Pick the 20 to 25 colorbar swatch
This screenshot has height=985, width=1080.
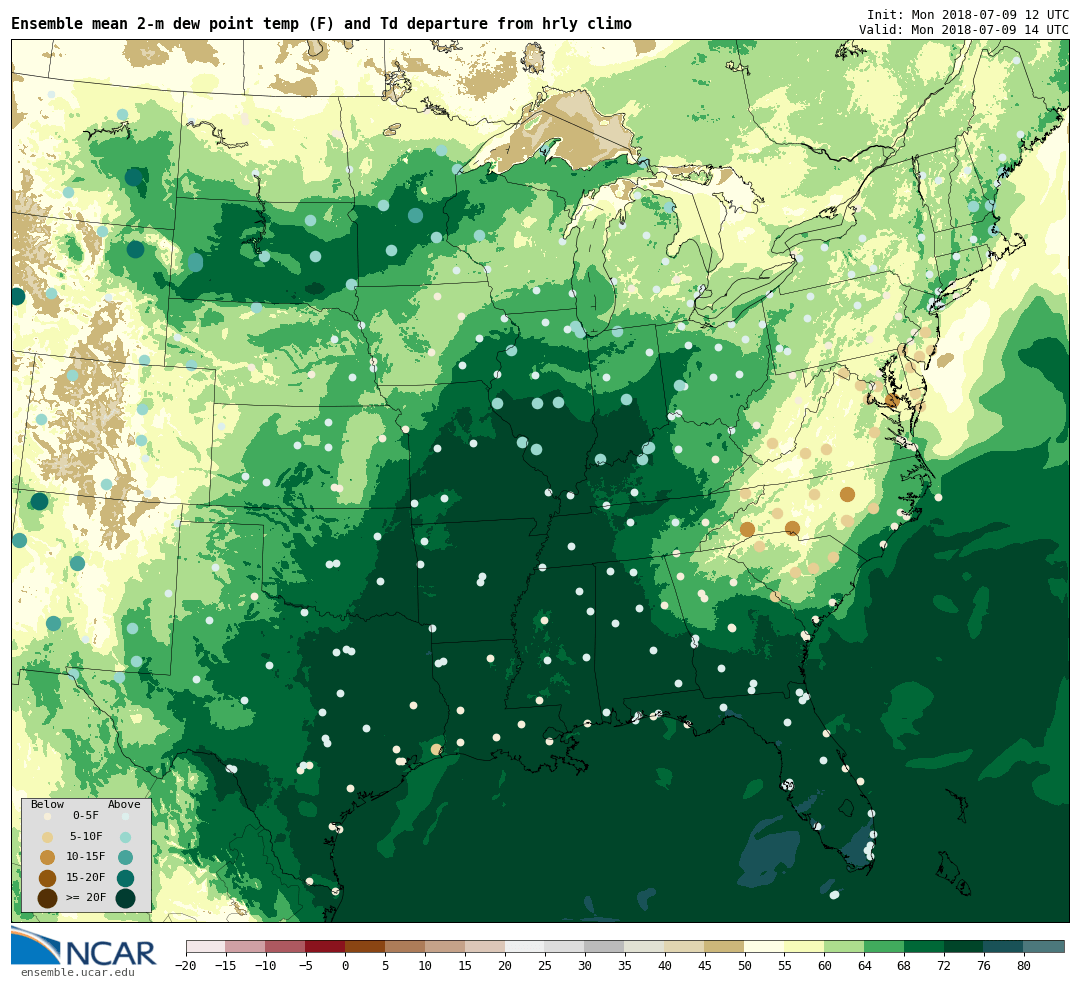(526, 946)
